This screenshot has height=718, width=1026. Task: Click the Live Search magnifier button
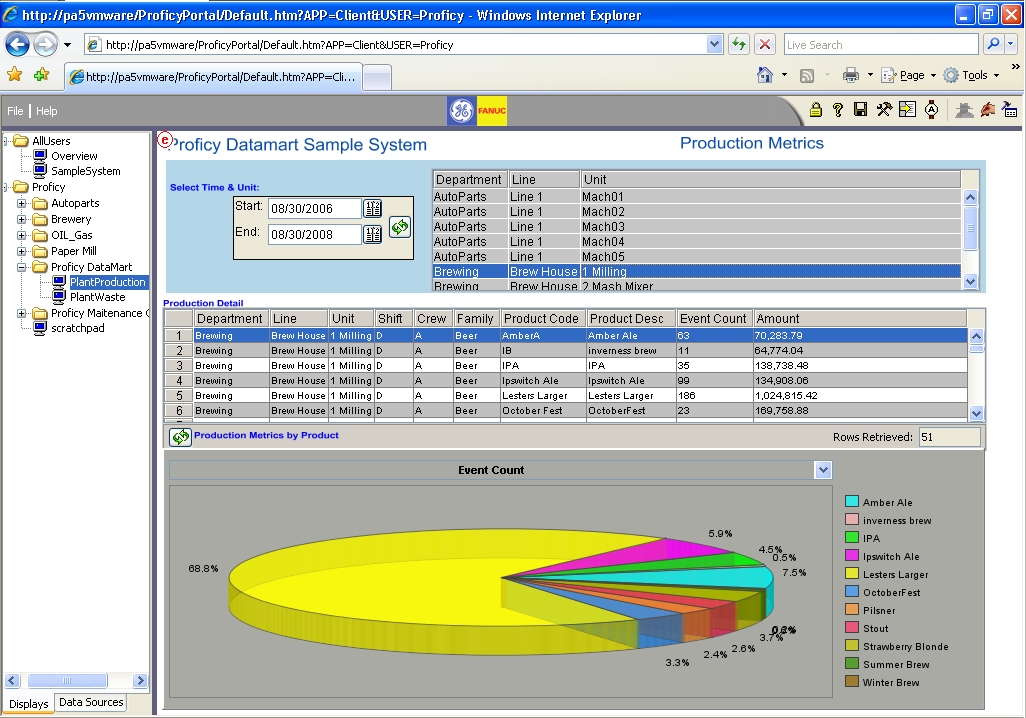coord(993,45)
